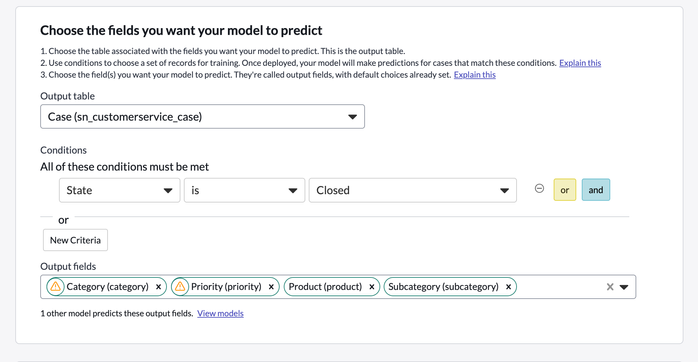The width and height of the screenshot is (698, 362).
Task: Open the View models link
Action: pos(220,313)
